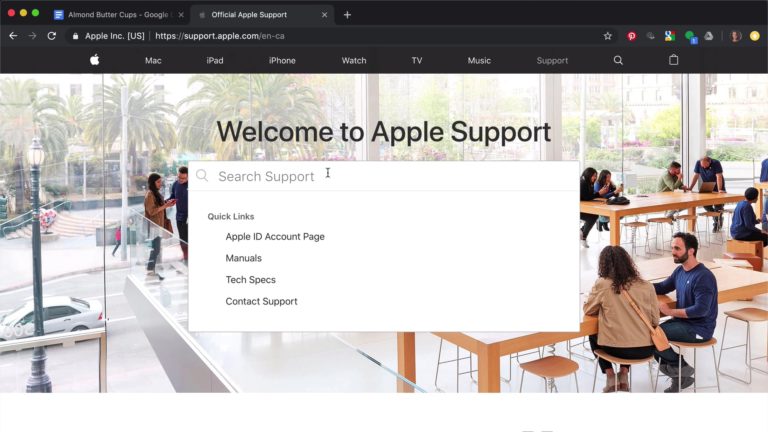Close the Official Apple Support tab
The height and width of the screenshot is (432, 768).
coord(324,15)
